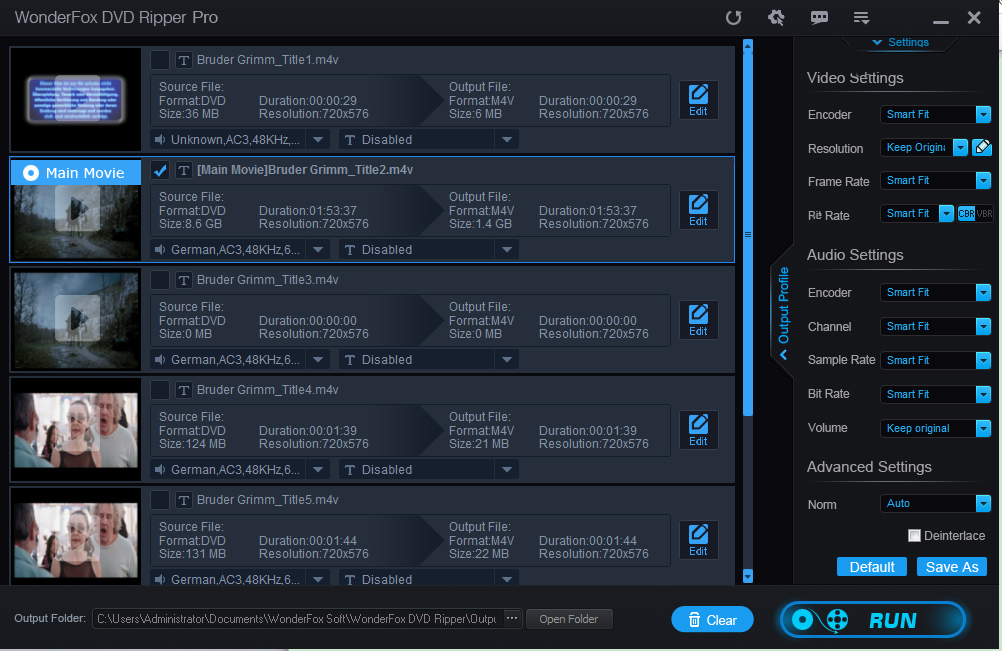Viewport: 1002px width, 651px height.
Task: Click Edit icon for Bruder Grimm_Title3.m4v
Action: point(698,320)
